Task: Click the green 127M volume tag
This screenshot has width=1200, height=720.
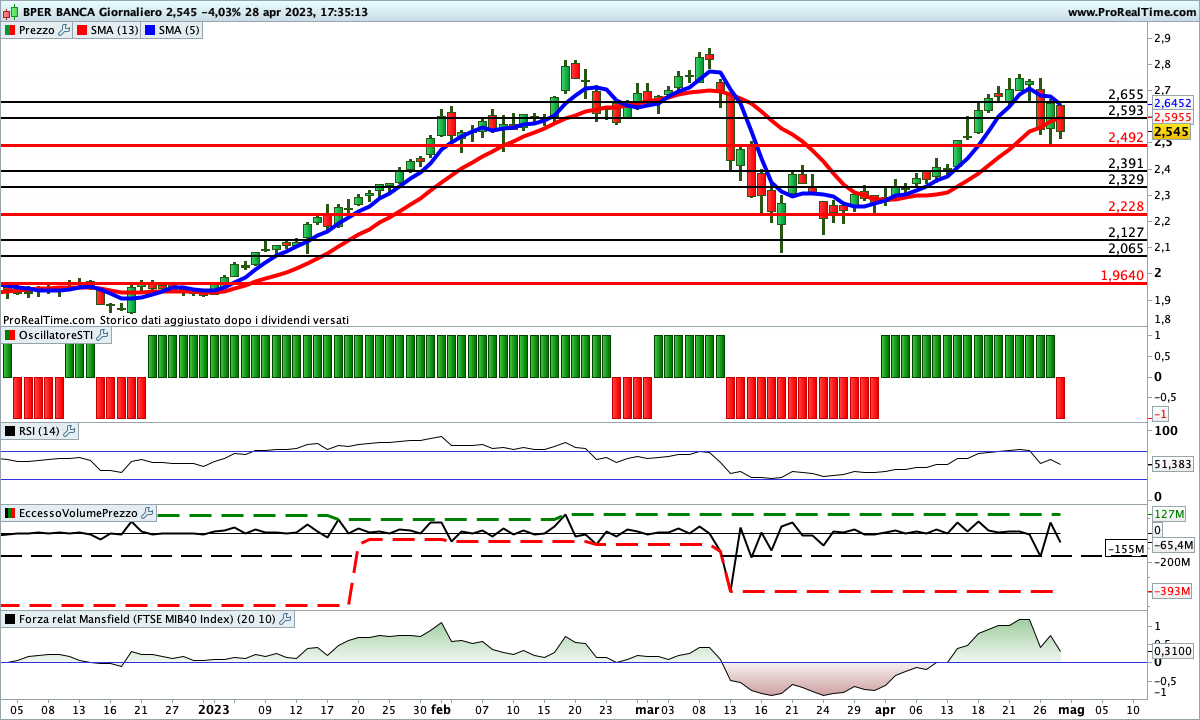Action: point(1169,514)
